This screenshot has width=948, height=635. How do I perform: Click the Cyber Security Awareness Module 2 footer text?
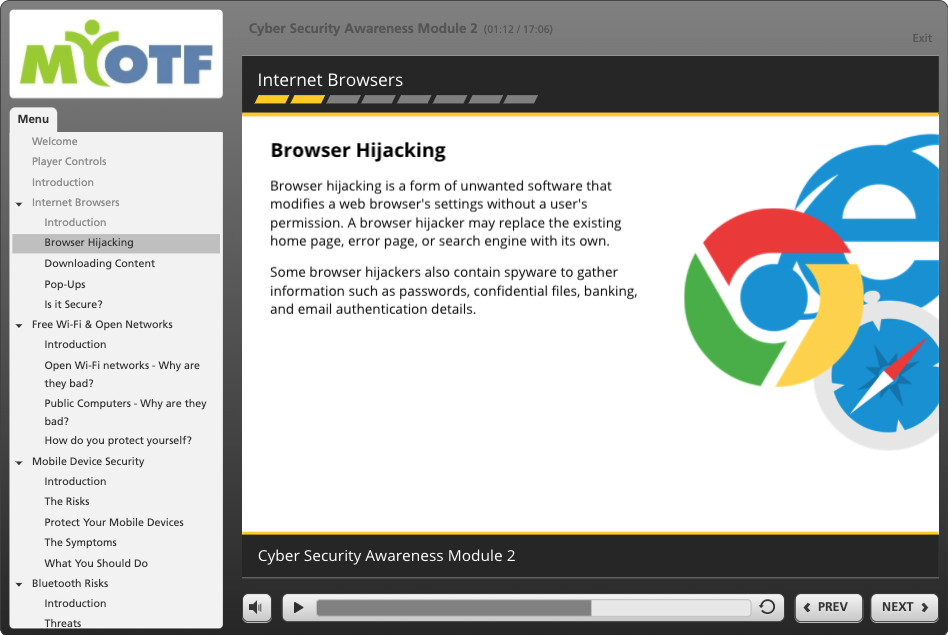pyautogui.click(x=386, y=556)
